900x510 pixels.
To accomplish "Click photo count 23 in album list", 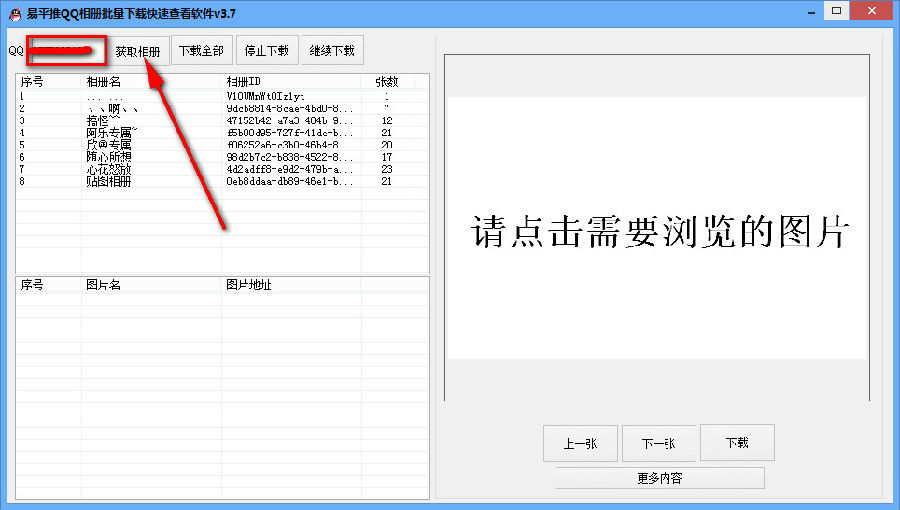I will tap(387, 169).
